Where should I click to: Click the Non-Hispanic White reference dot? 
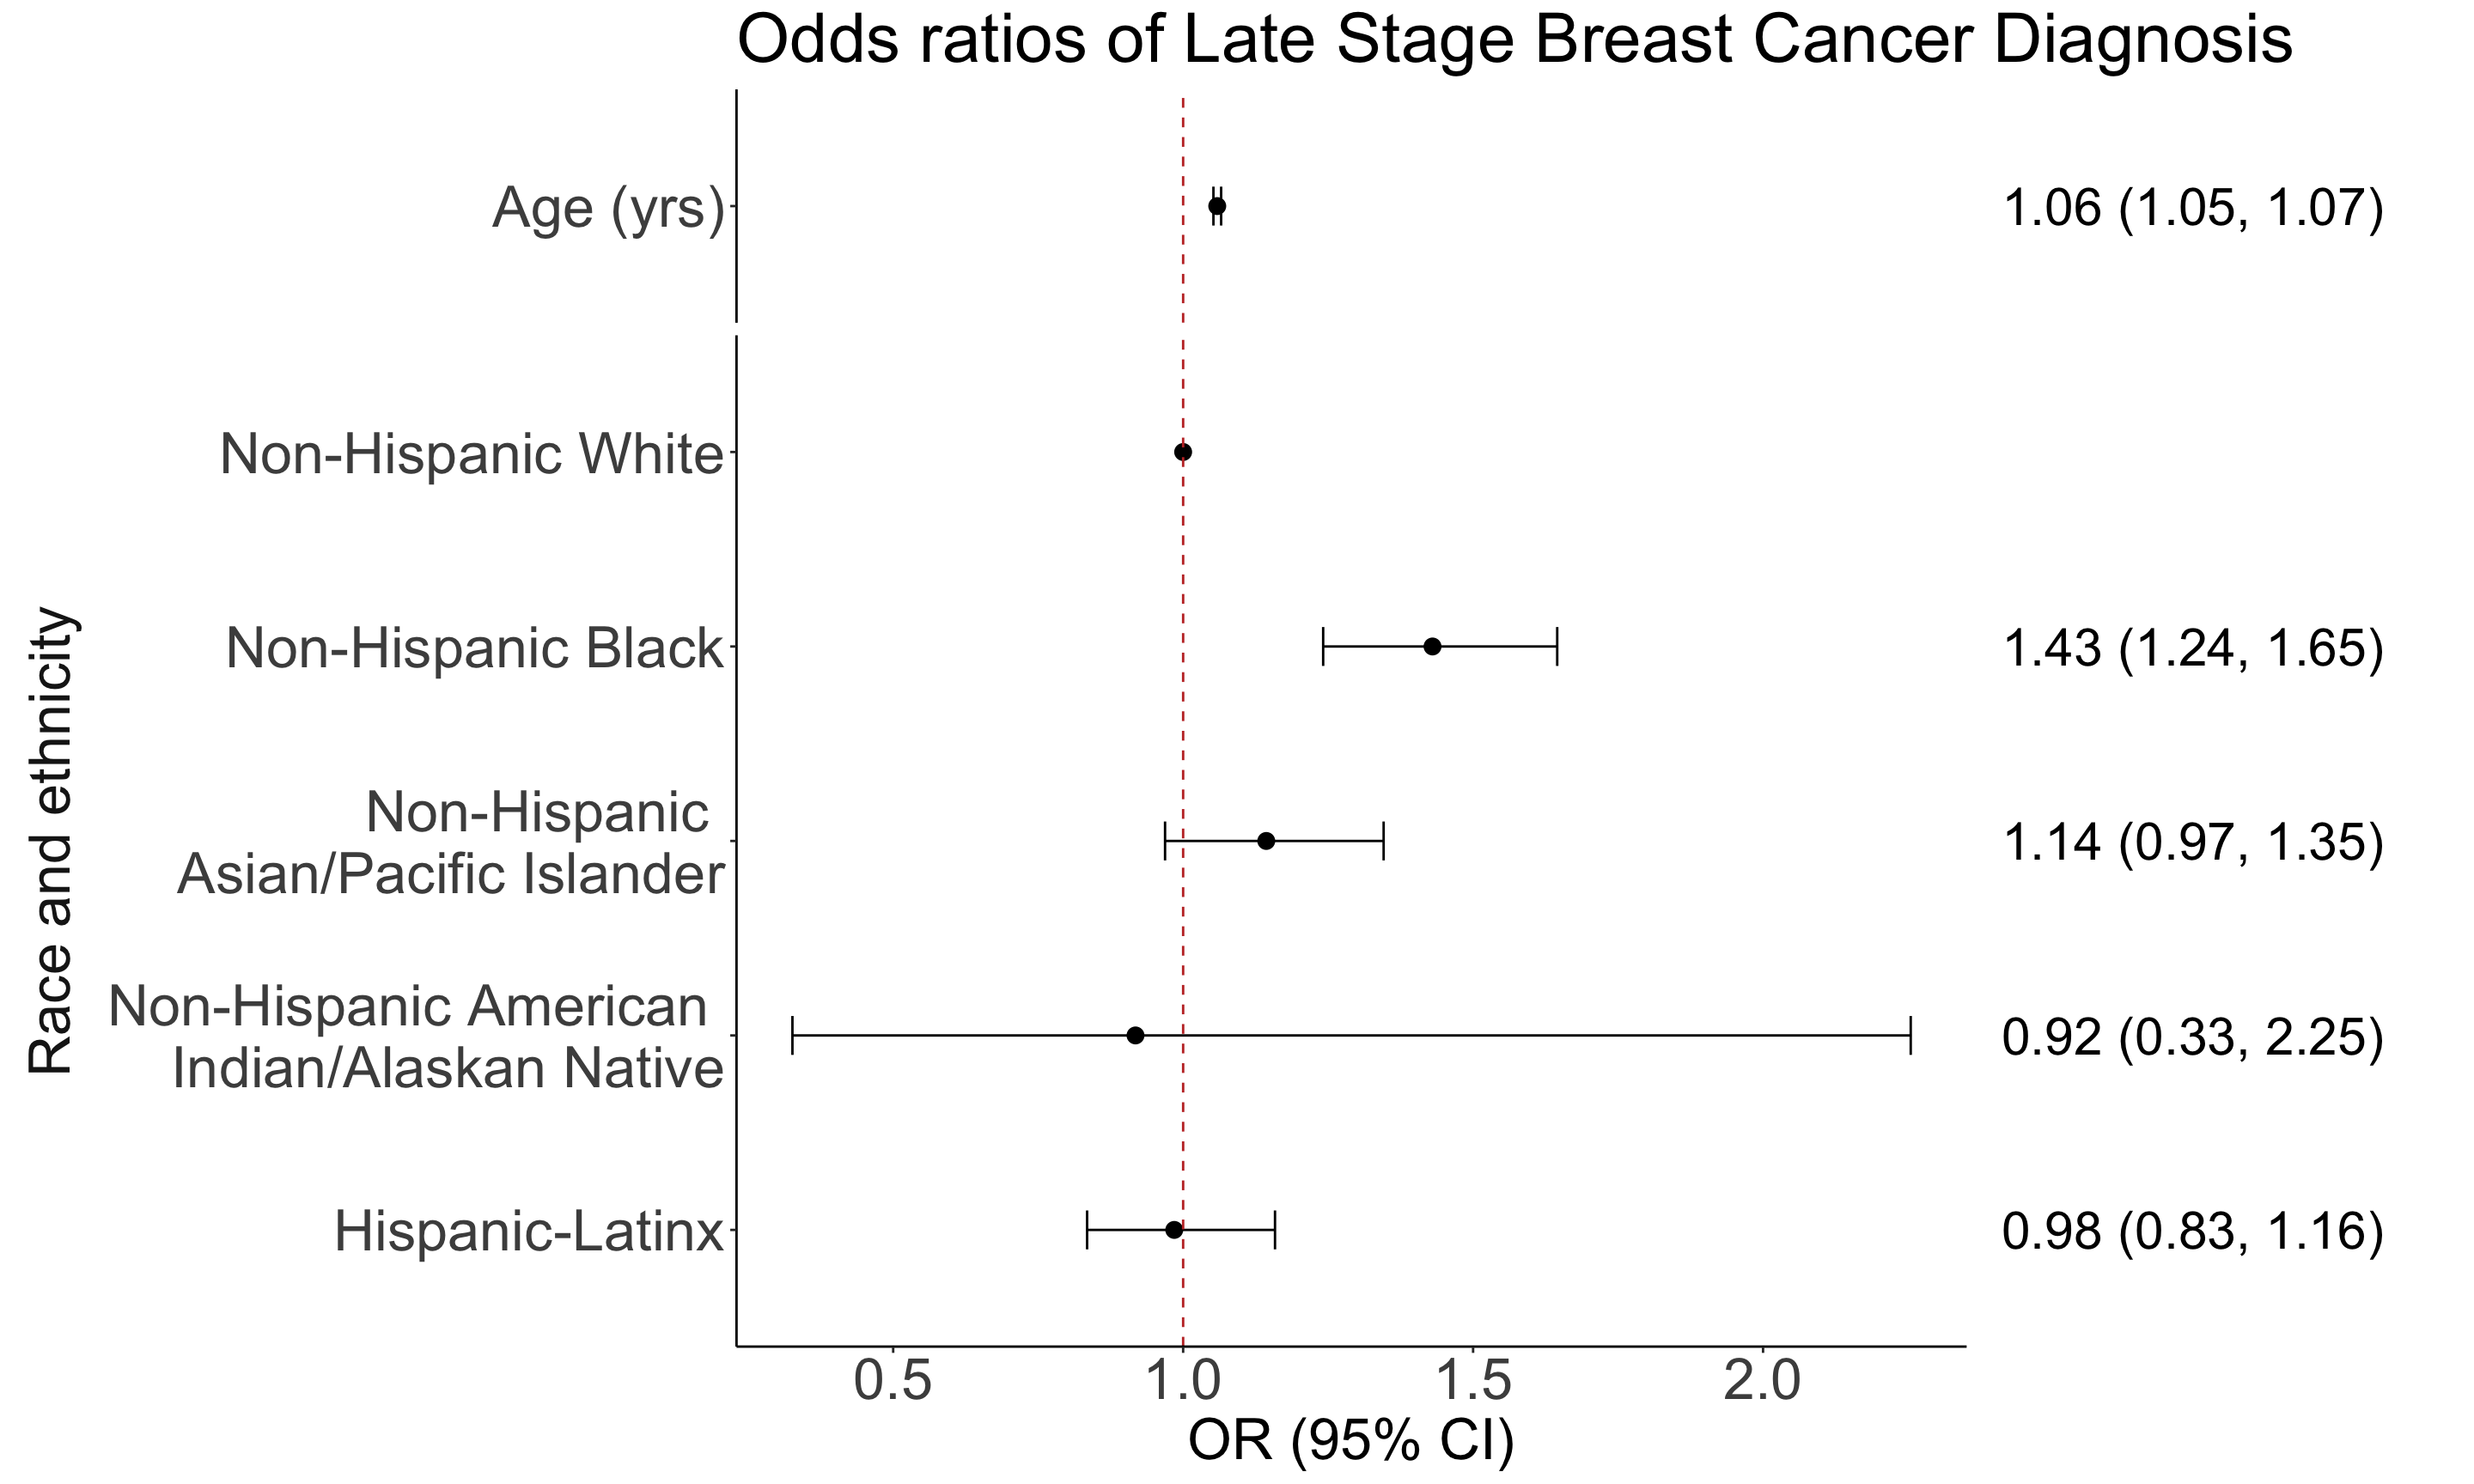click(x=1183, y=452)
